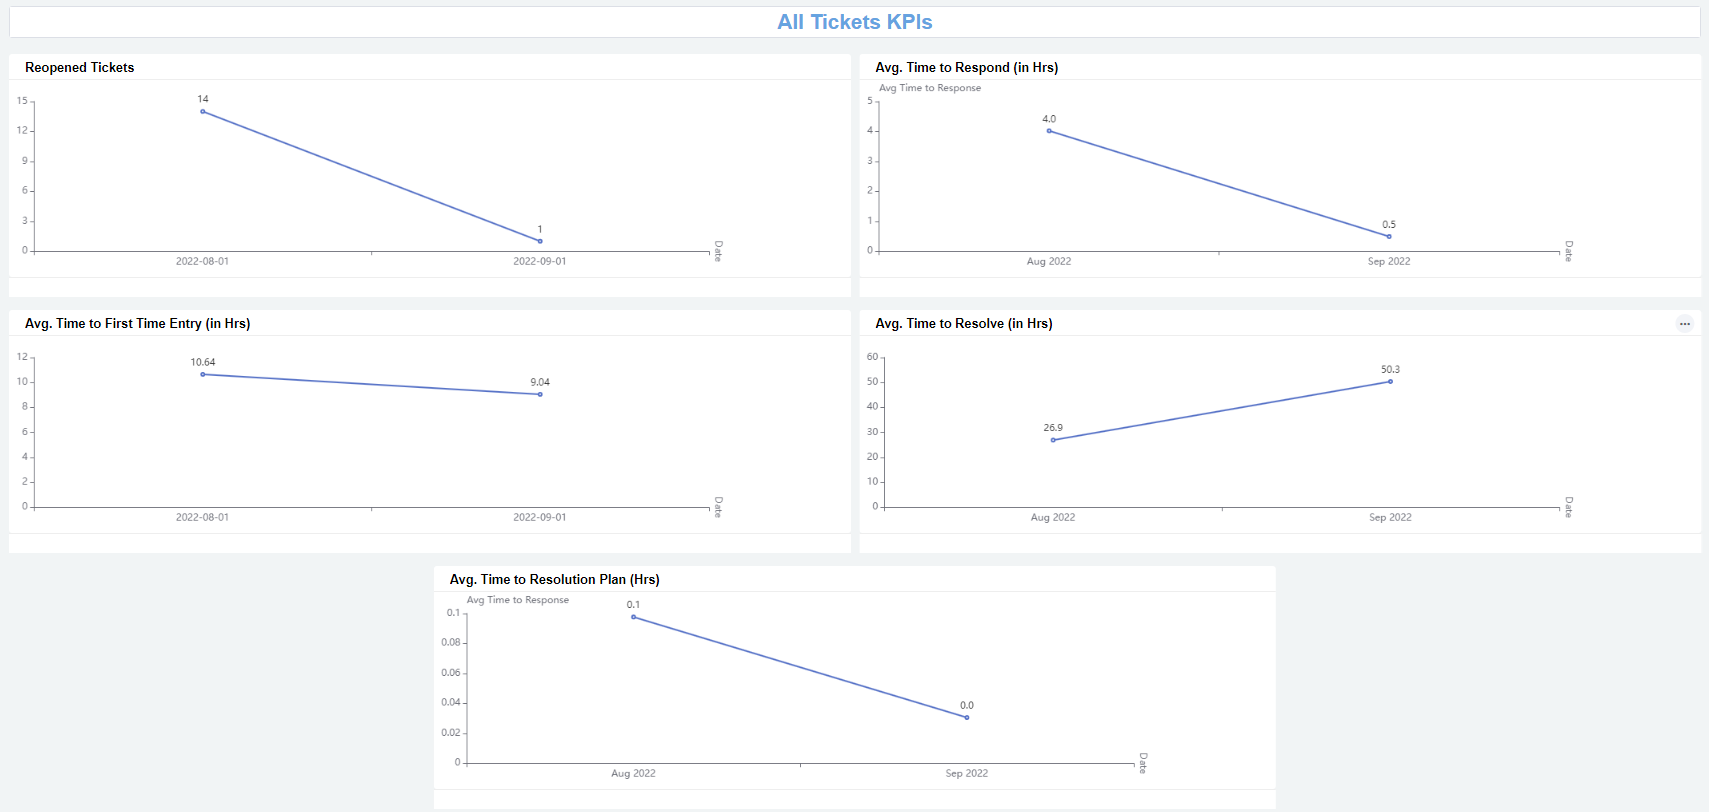Select the 50.3 data point in Time to Resolve

pos(1390,381)
